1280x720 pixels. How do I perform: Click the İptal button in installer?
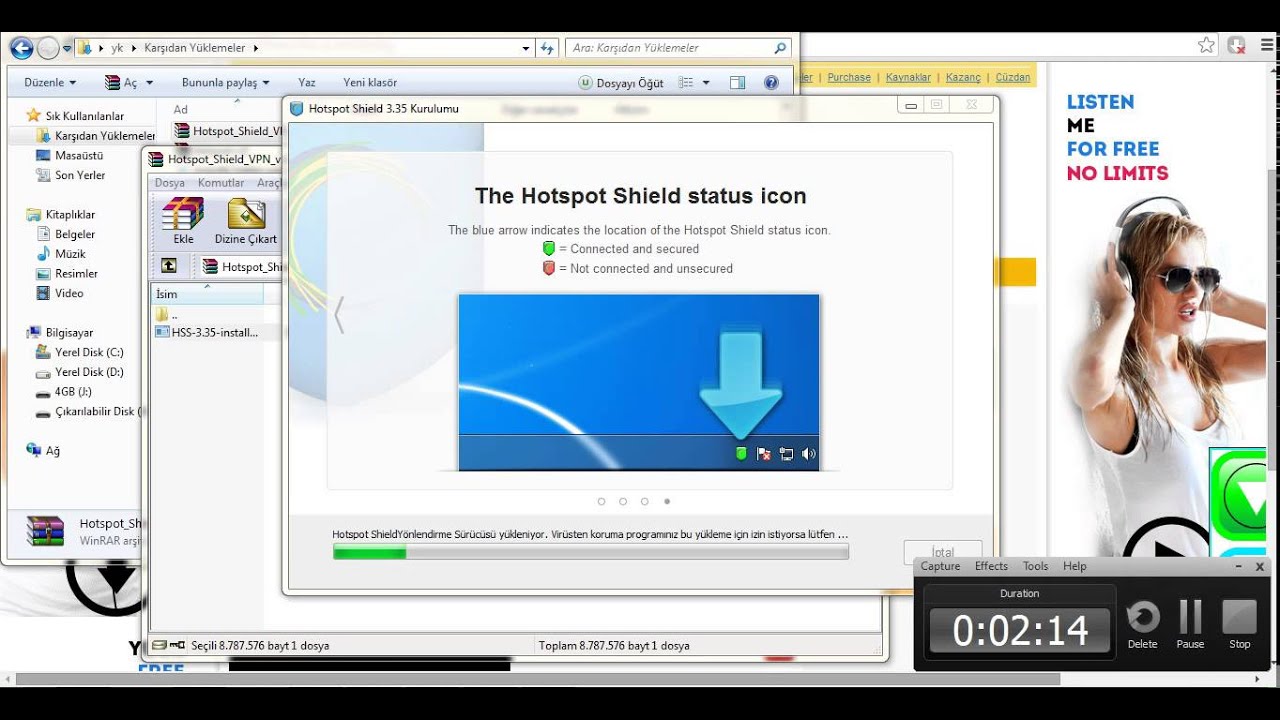coord(942,552)
